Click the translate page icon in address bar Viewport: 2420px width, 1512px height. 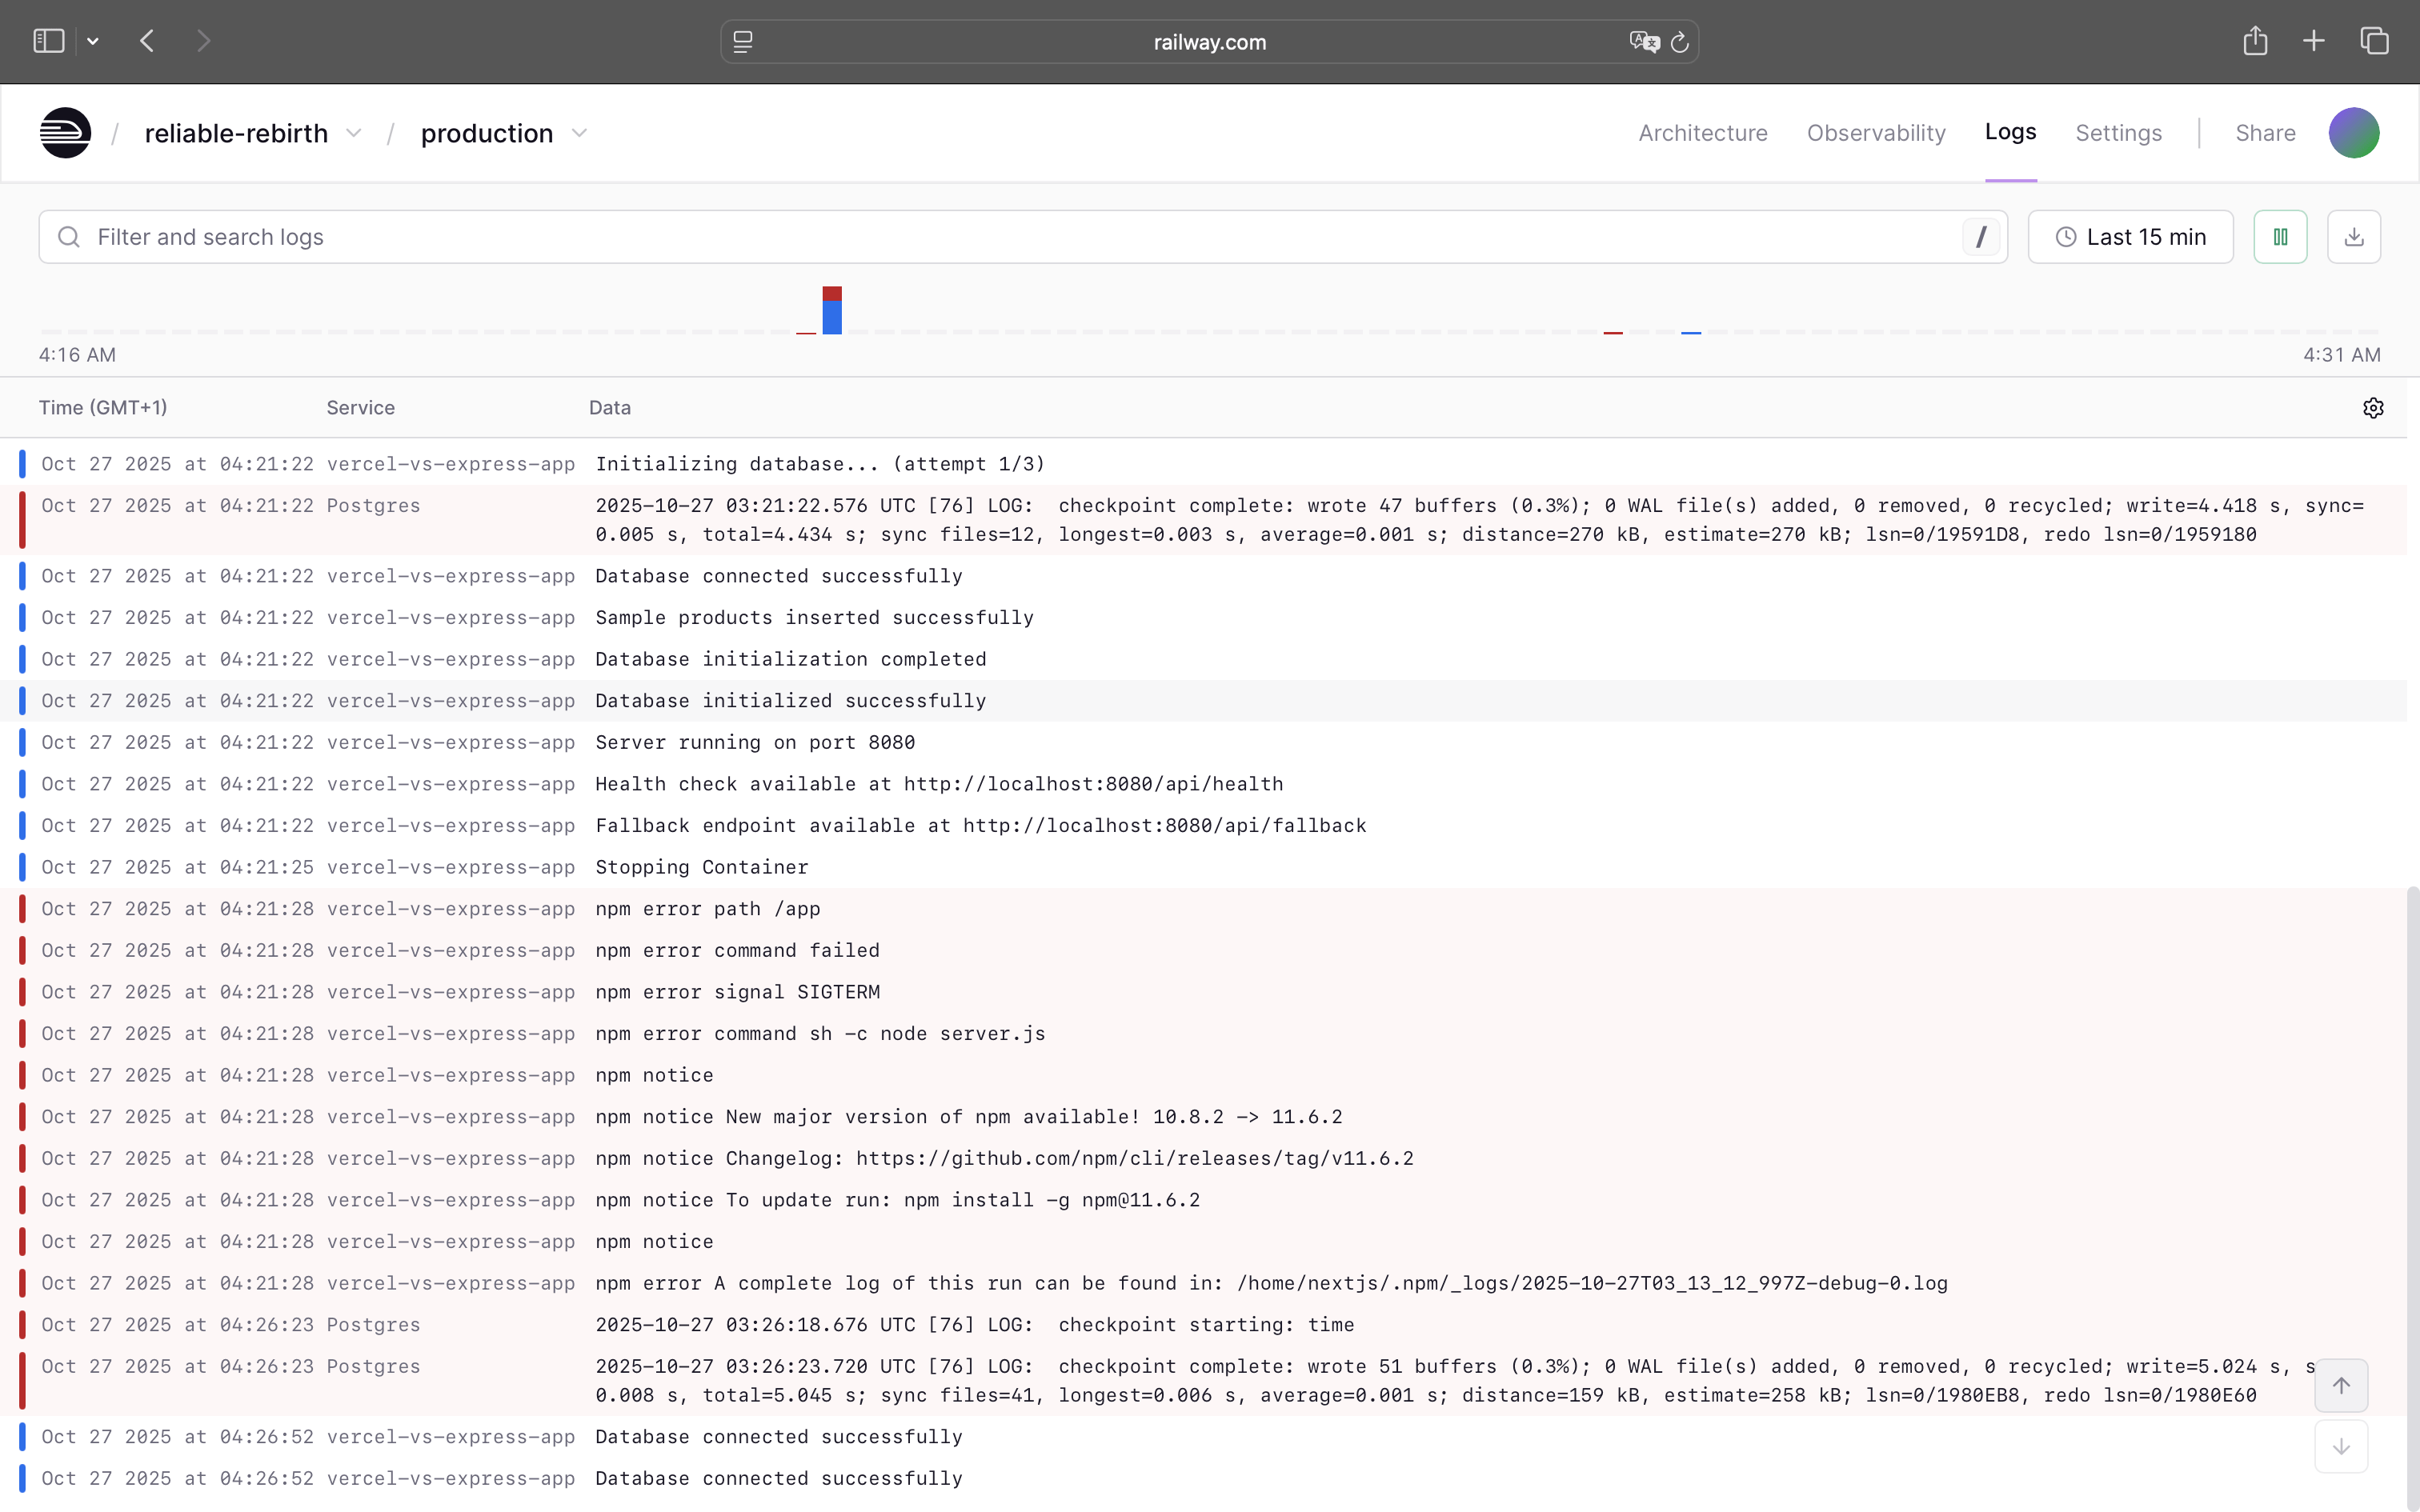click(1643, 42)
